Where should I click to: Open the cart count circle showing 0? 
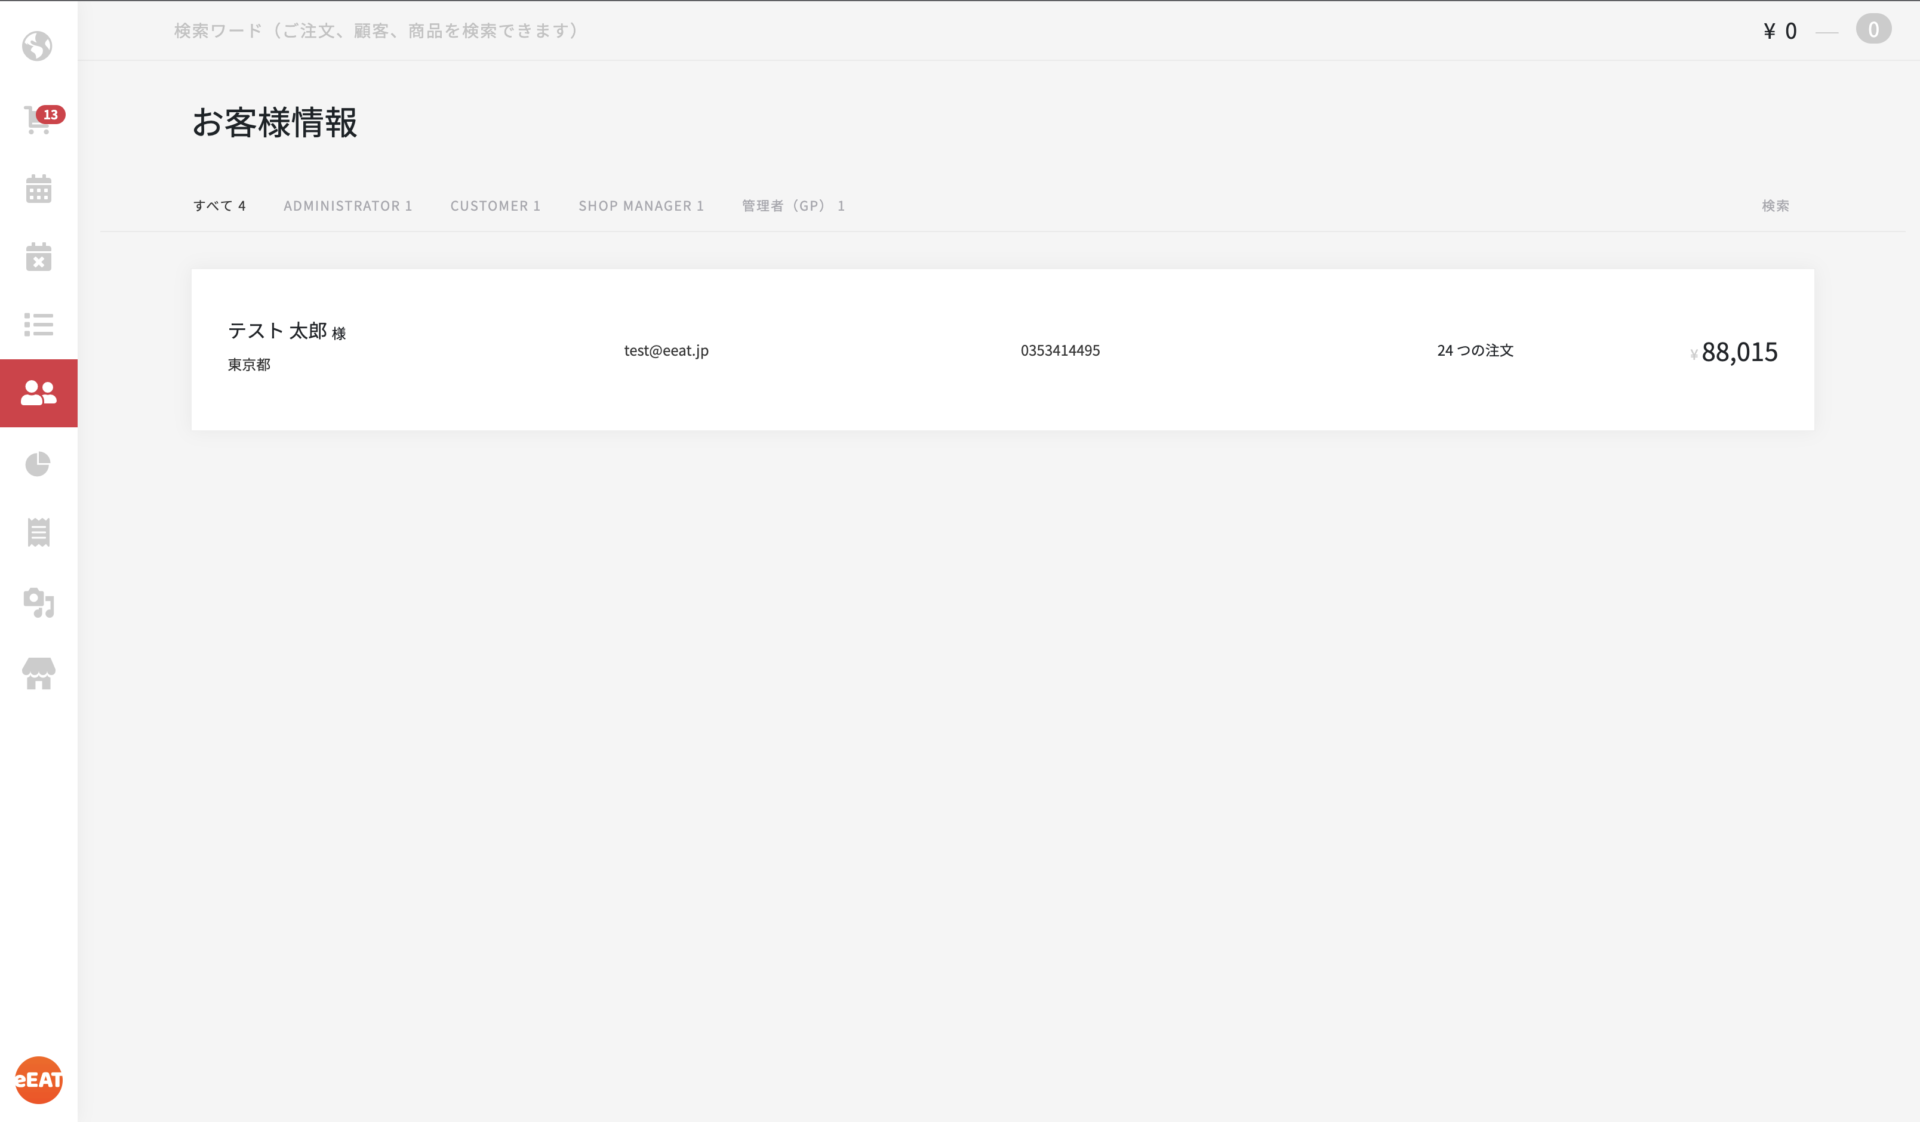point(1873,30)
